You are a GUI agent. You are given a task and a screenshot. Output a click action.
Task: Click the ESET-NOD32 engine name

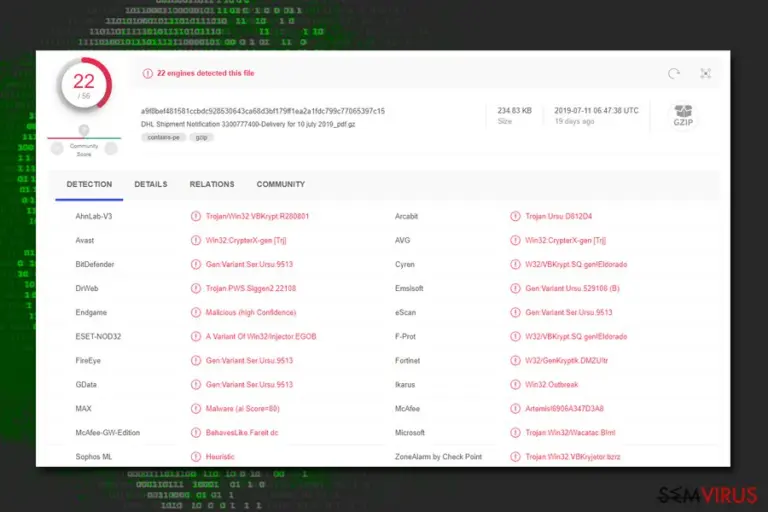(x=98, y=336)
